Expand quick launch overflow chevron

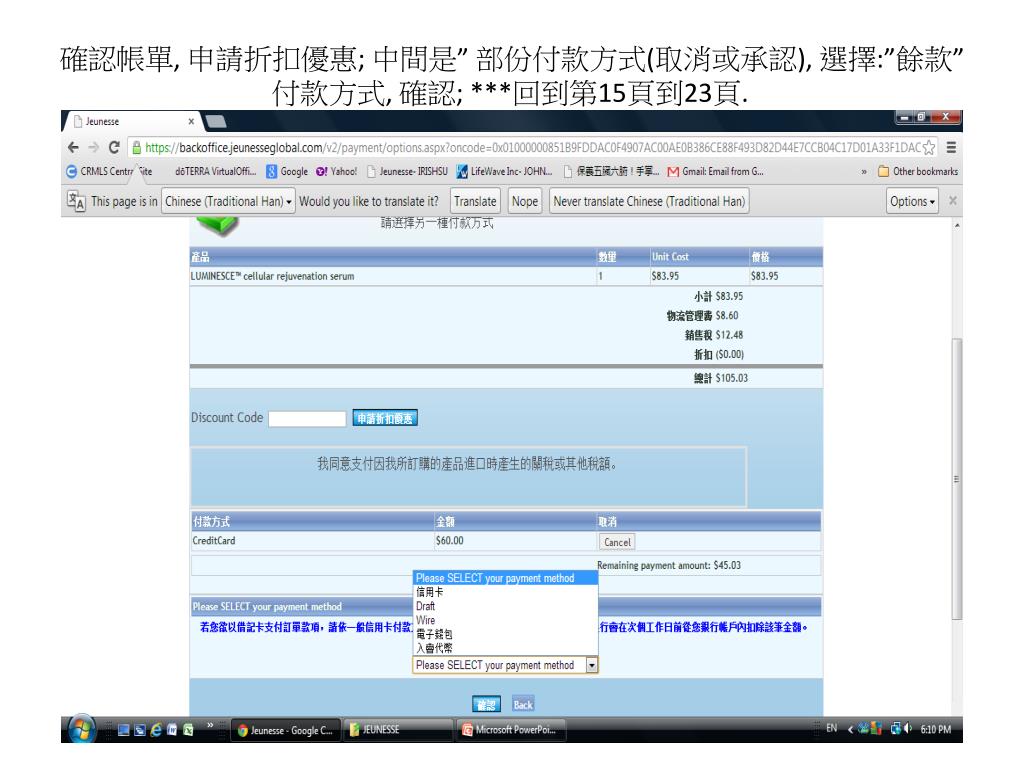coord(210,725)
